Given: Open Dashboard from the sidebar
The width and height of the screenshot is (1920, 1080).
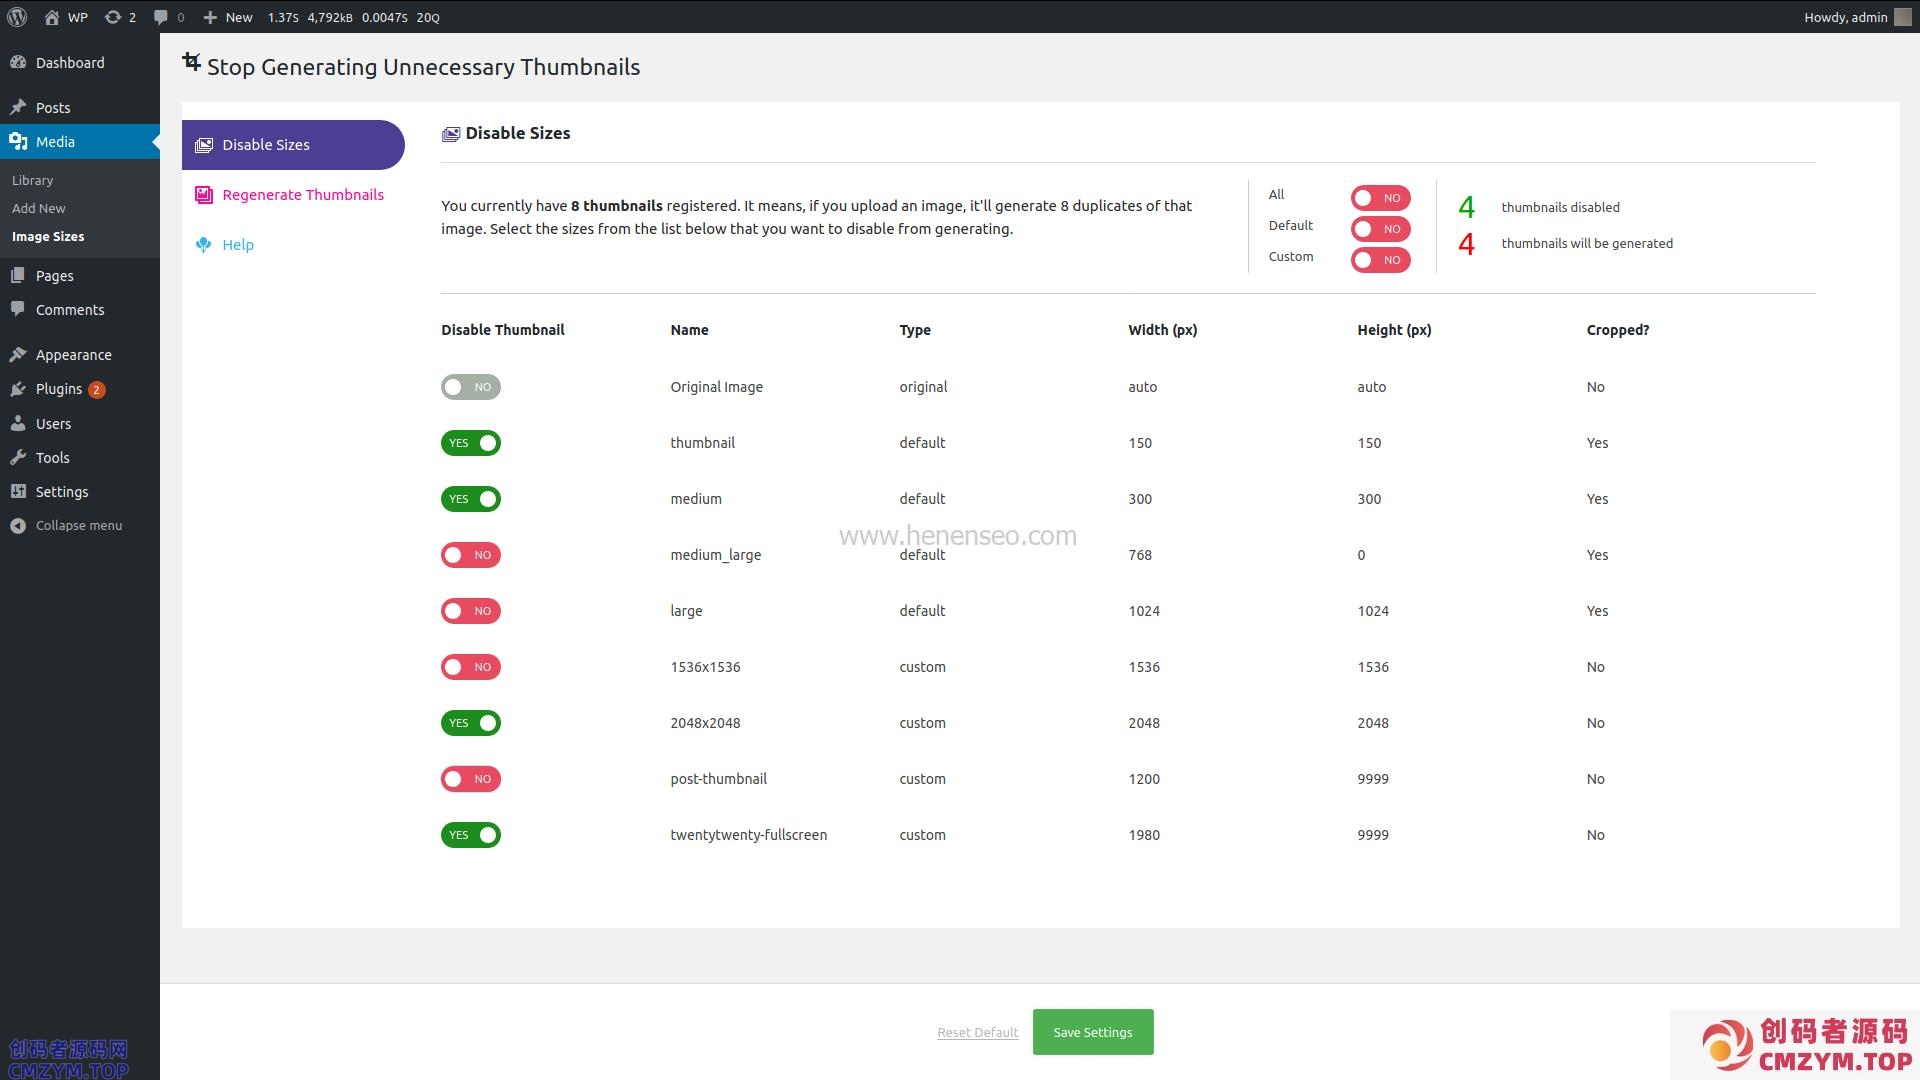Looking at the screenshot, I should 69,63.
